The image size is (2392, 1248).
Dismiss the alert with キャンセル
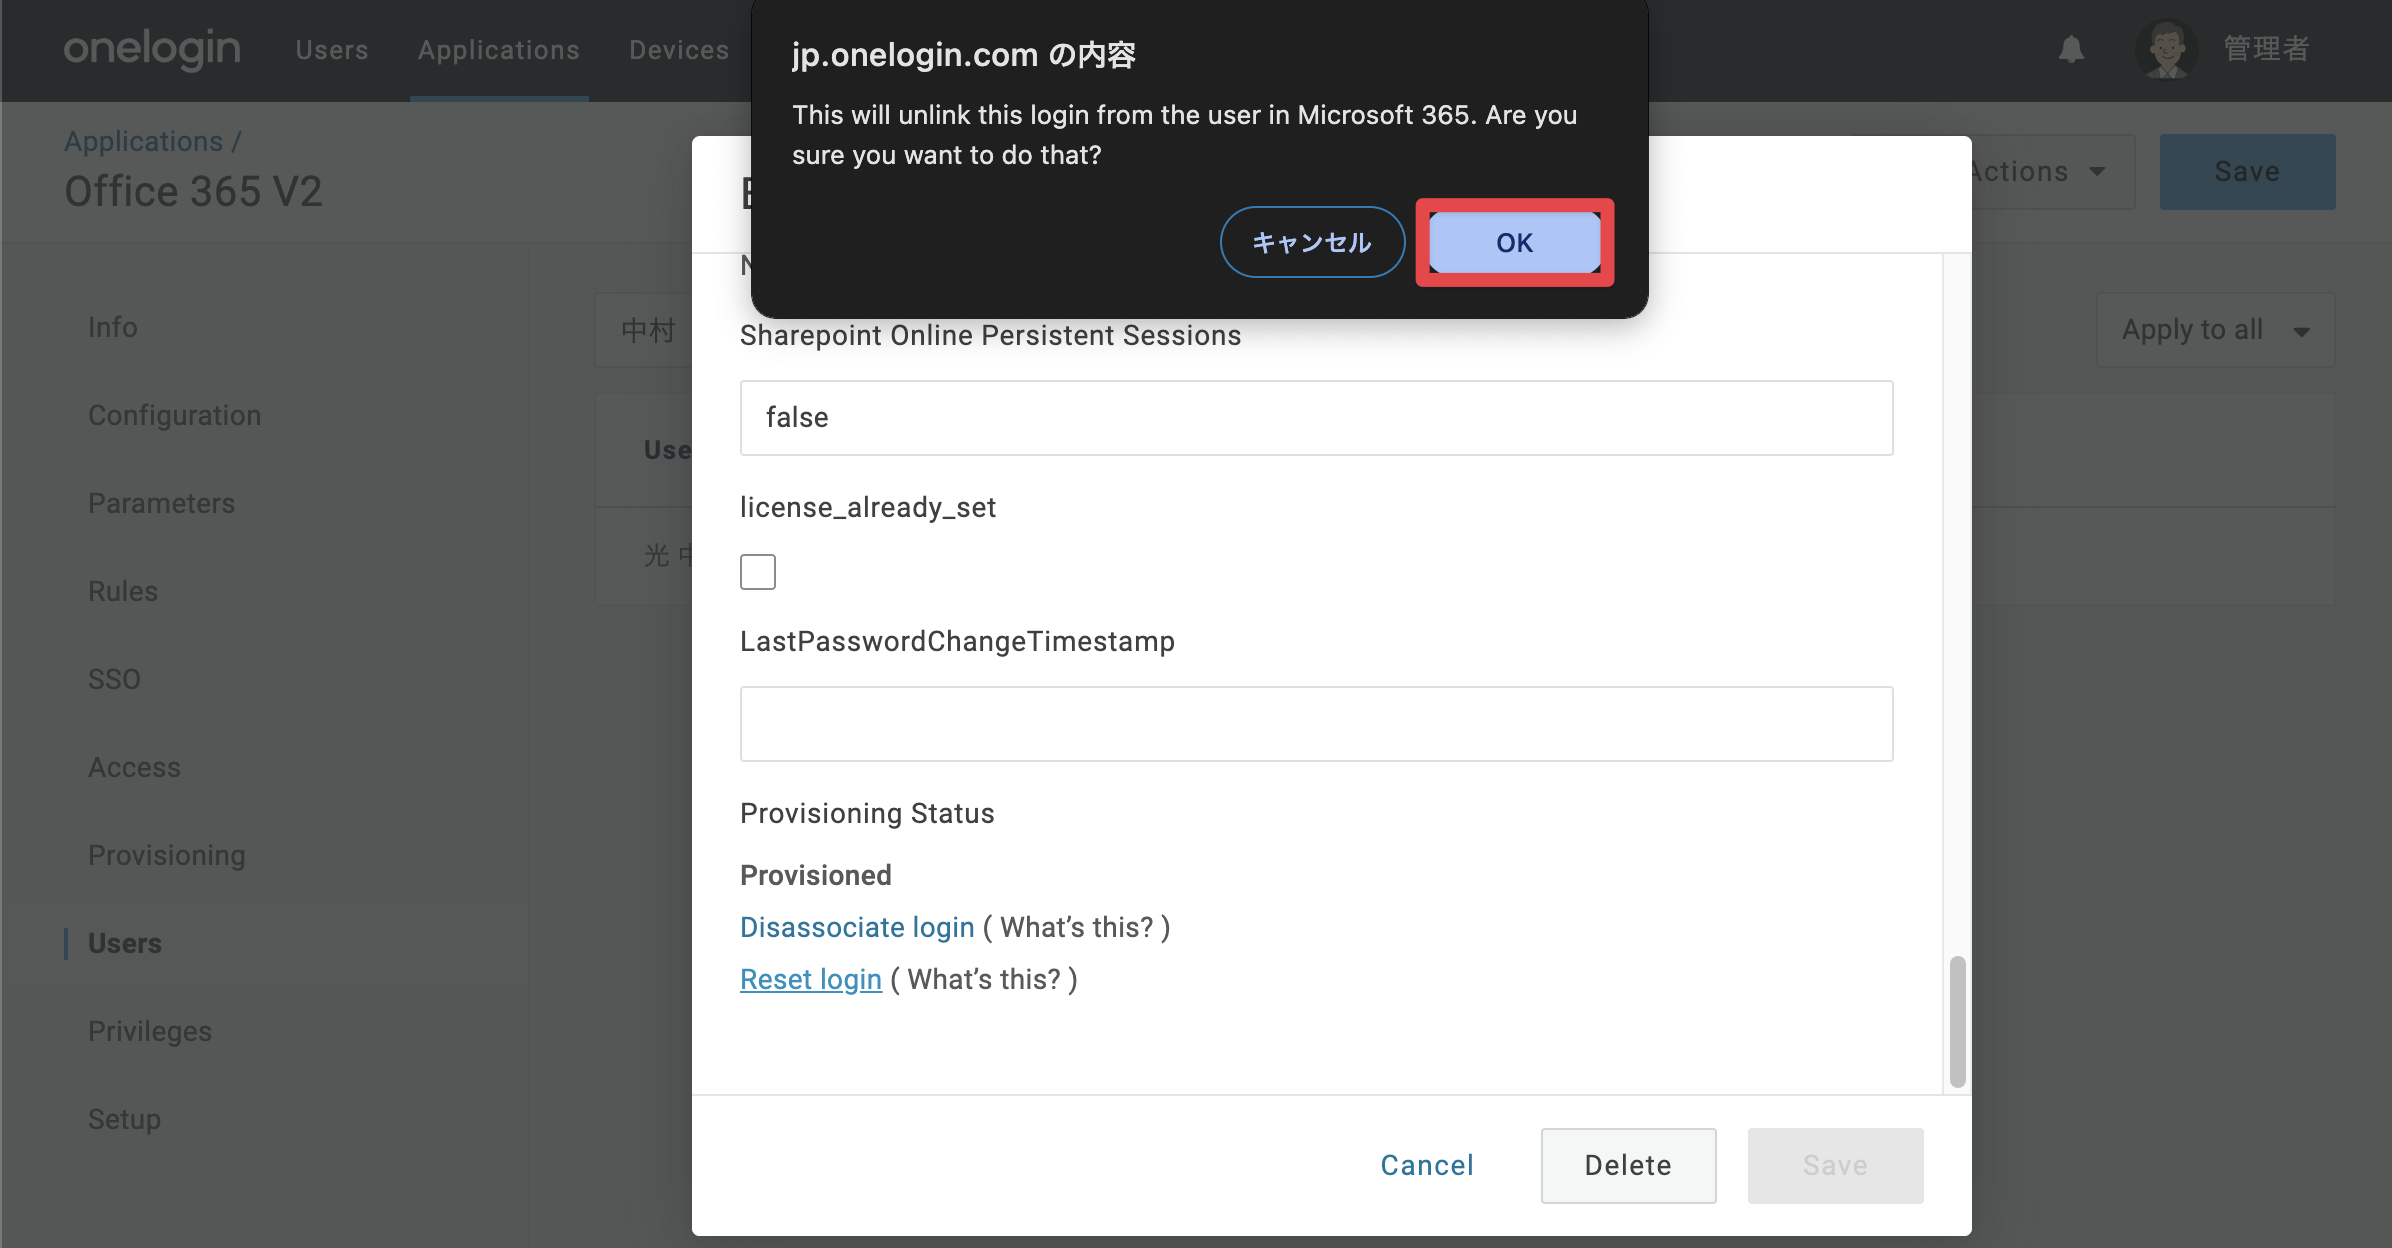(x=1312, y=242)
